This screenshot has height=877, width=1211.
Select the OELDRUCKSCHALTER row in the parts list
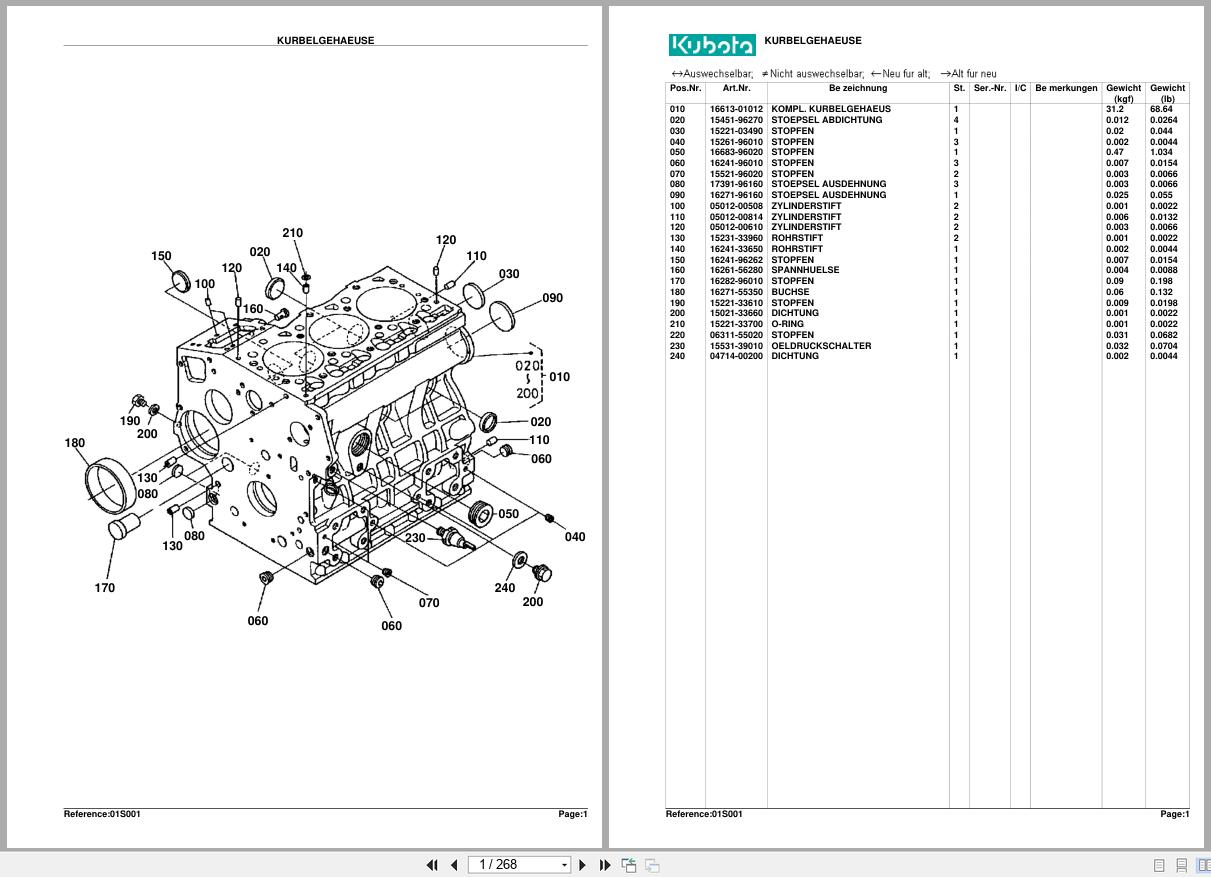point(822,345)
